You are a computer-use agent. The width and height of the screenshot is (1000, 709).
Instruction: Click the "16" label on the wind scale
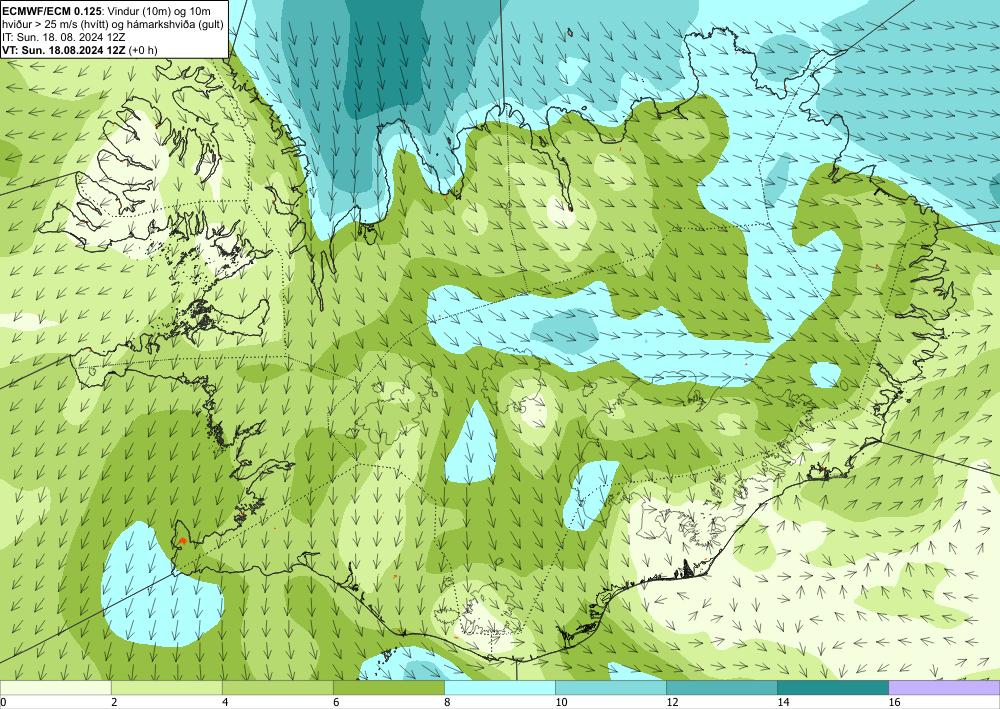point(894,702)
